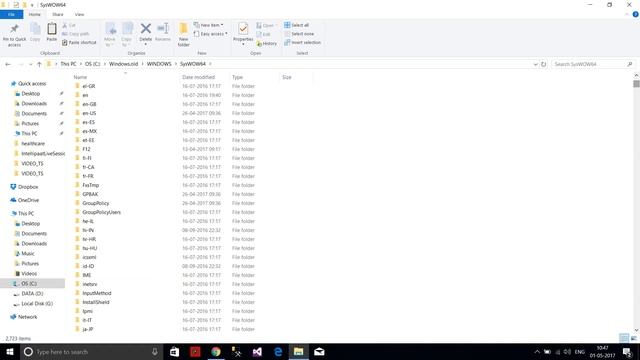Open Chrome from the taskbar
640x360 pixels.
coord(216,352)
